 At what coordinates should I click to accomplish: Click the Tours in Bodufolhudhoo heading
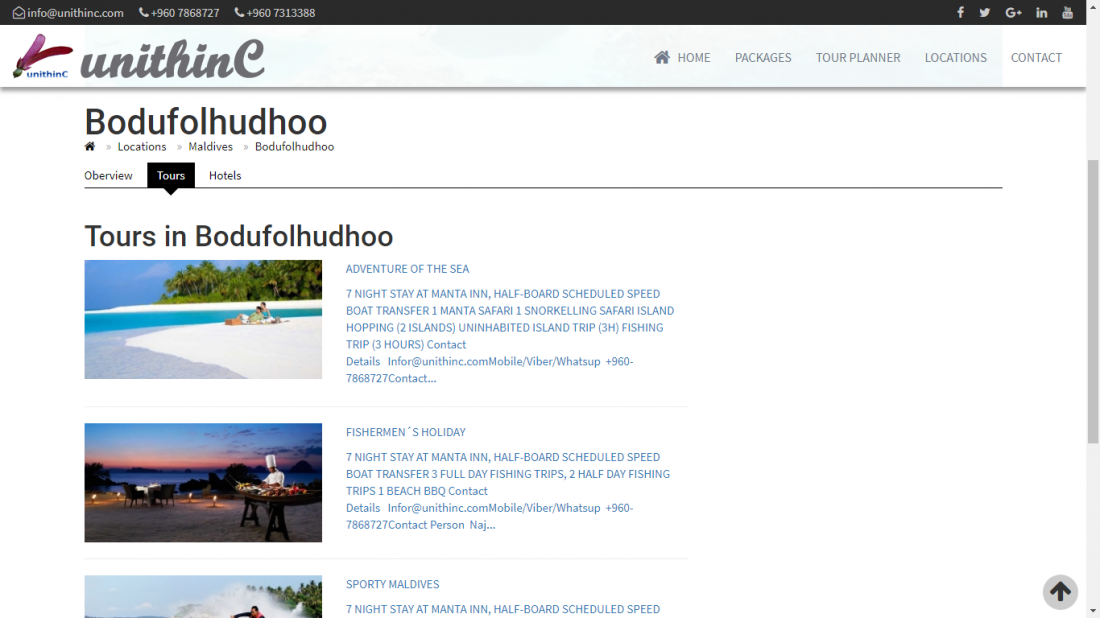[x=239, y=236]
